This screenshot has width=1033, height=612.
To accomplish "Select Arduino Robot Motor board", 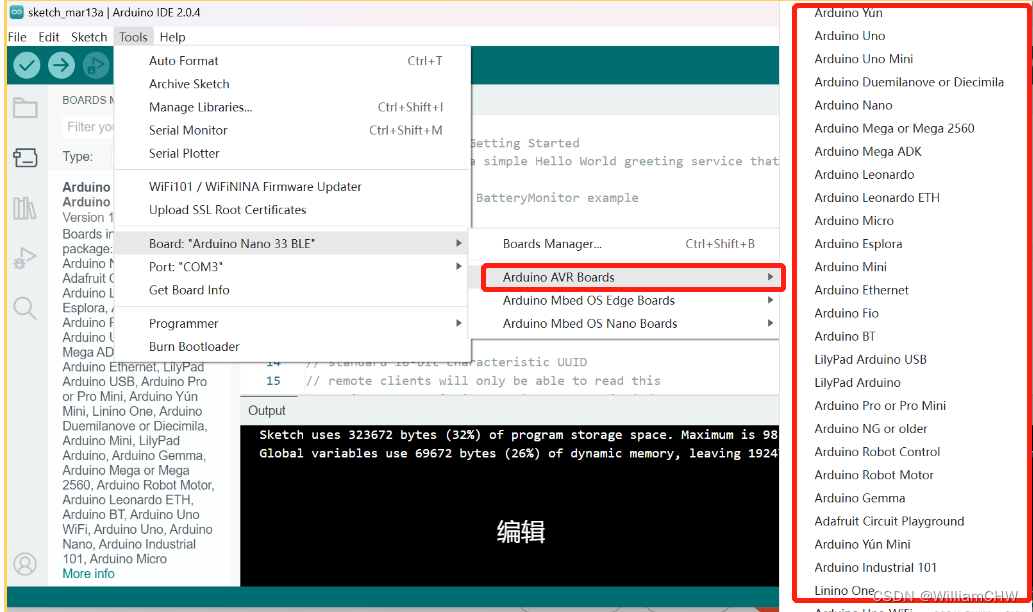I will click(874, 475).
